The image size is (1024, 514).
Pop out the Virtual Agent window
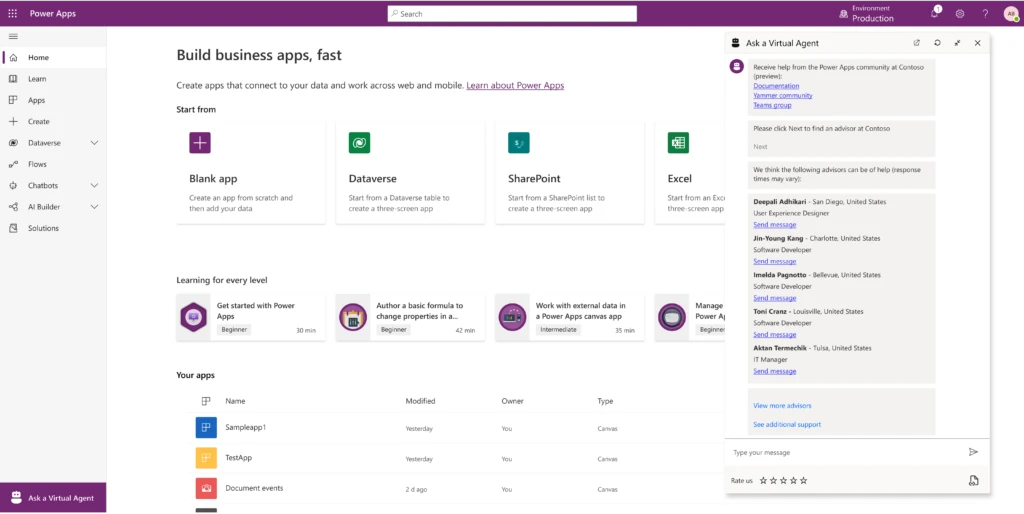pyautogui.click(x=917, y=43)
